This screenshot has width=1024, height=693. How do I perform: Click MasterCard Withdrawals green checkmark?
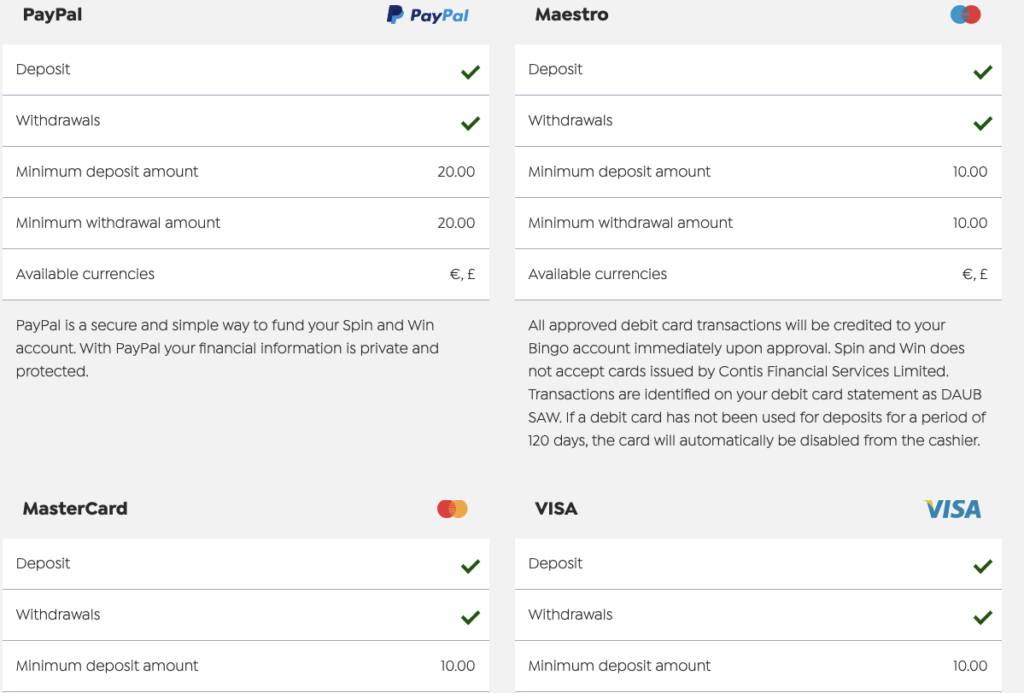coord(470,617)
